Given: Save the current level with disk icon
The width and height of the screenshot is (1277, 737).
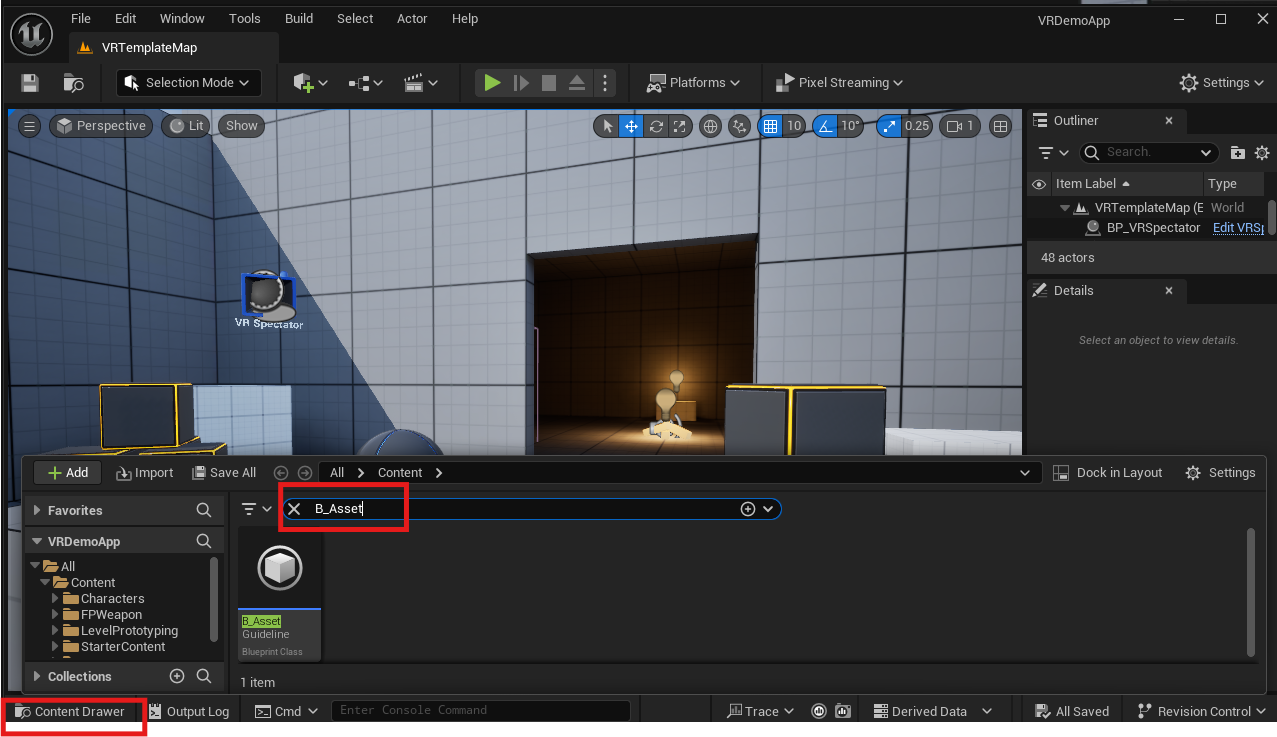Looking at the screenshot, I should (x=30, y=83).
